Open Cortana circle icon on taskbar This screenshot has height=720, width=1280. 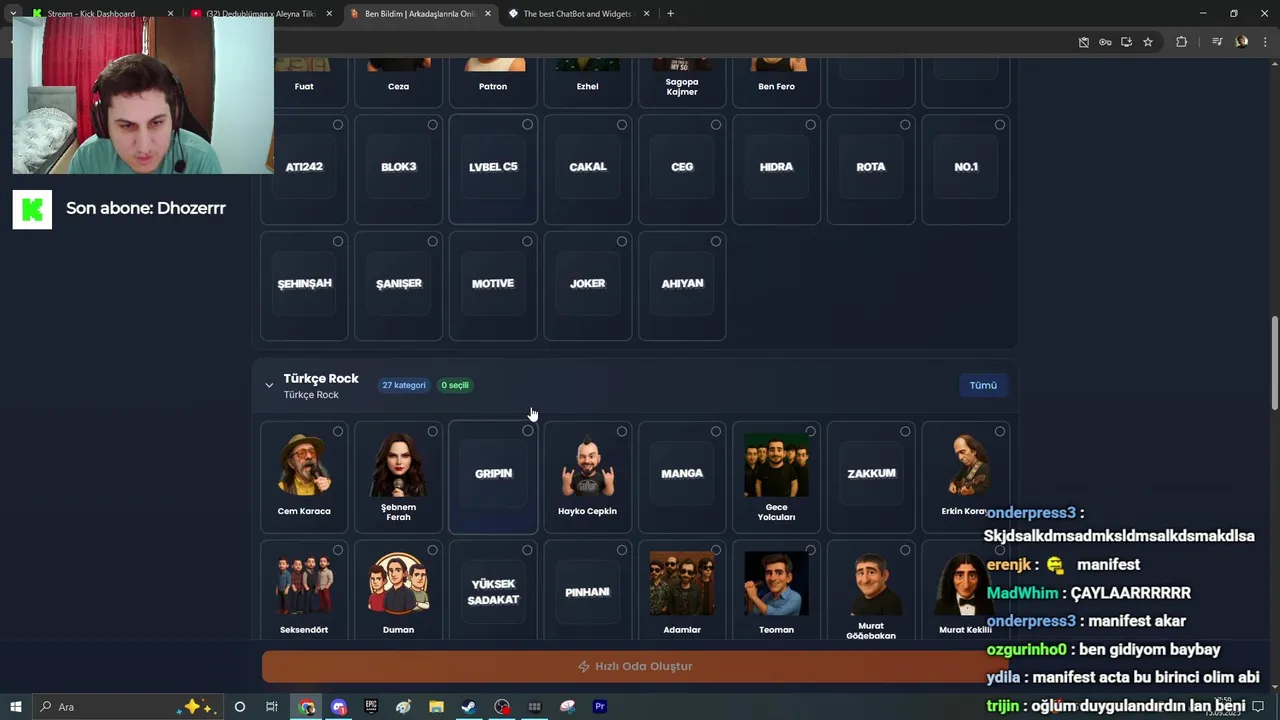pyautogui.click(x=239, y=707)
